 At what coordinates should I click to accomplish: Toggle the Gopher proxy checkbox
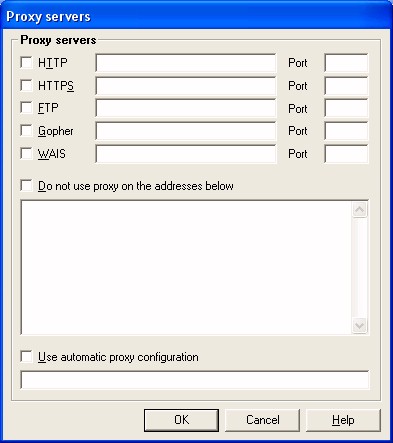click(26, 130)
